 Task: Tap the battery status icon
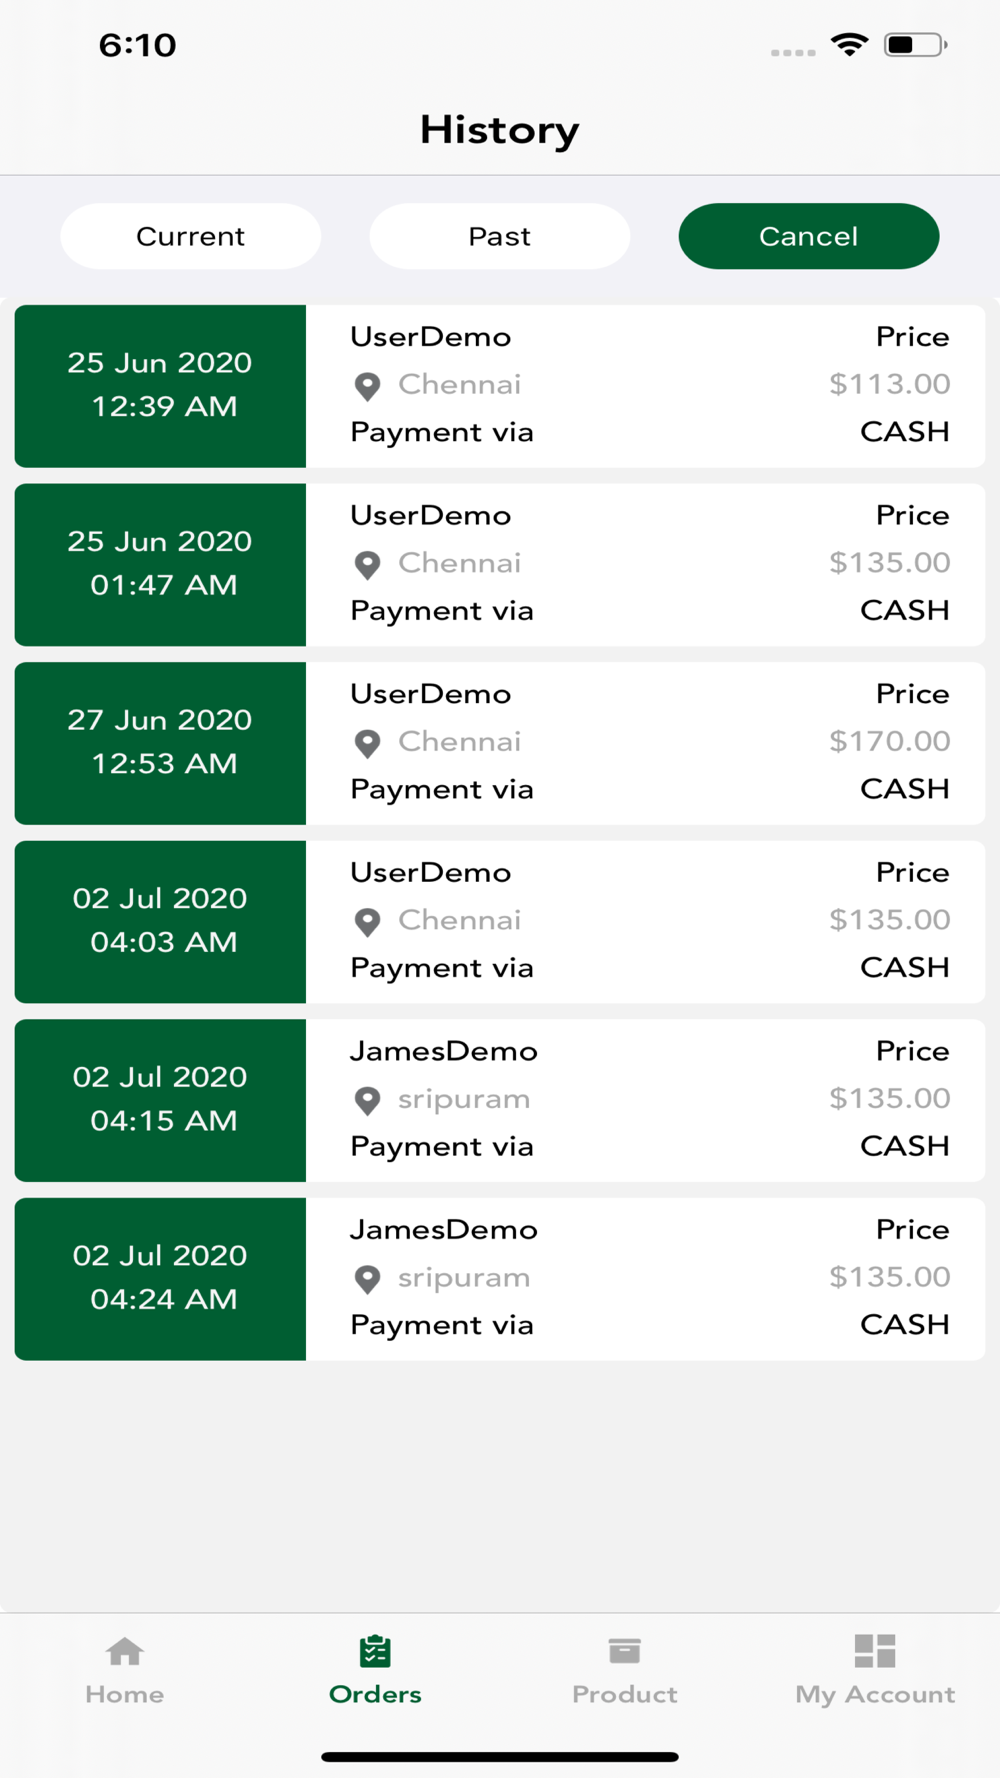coord(915,45)
